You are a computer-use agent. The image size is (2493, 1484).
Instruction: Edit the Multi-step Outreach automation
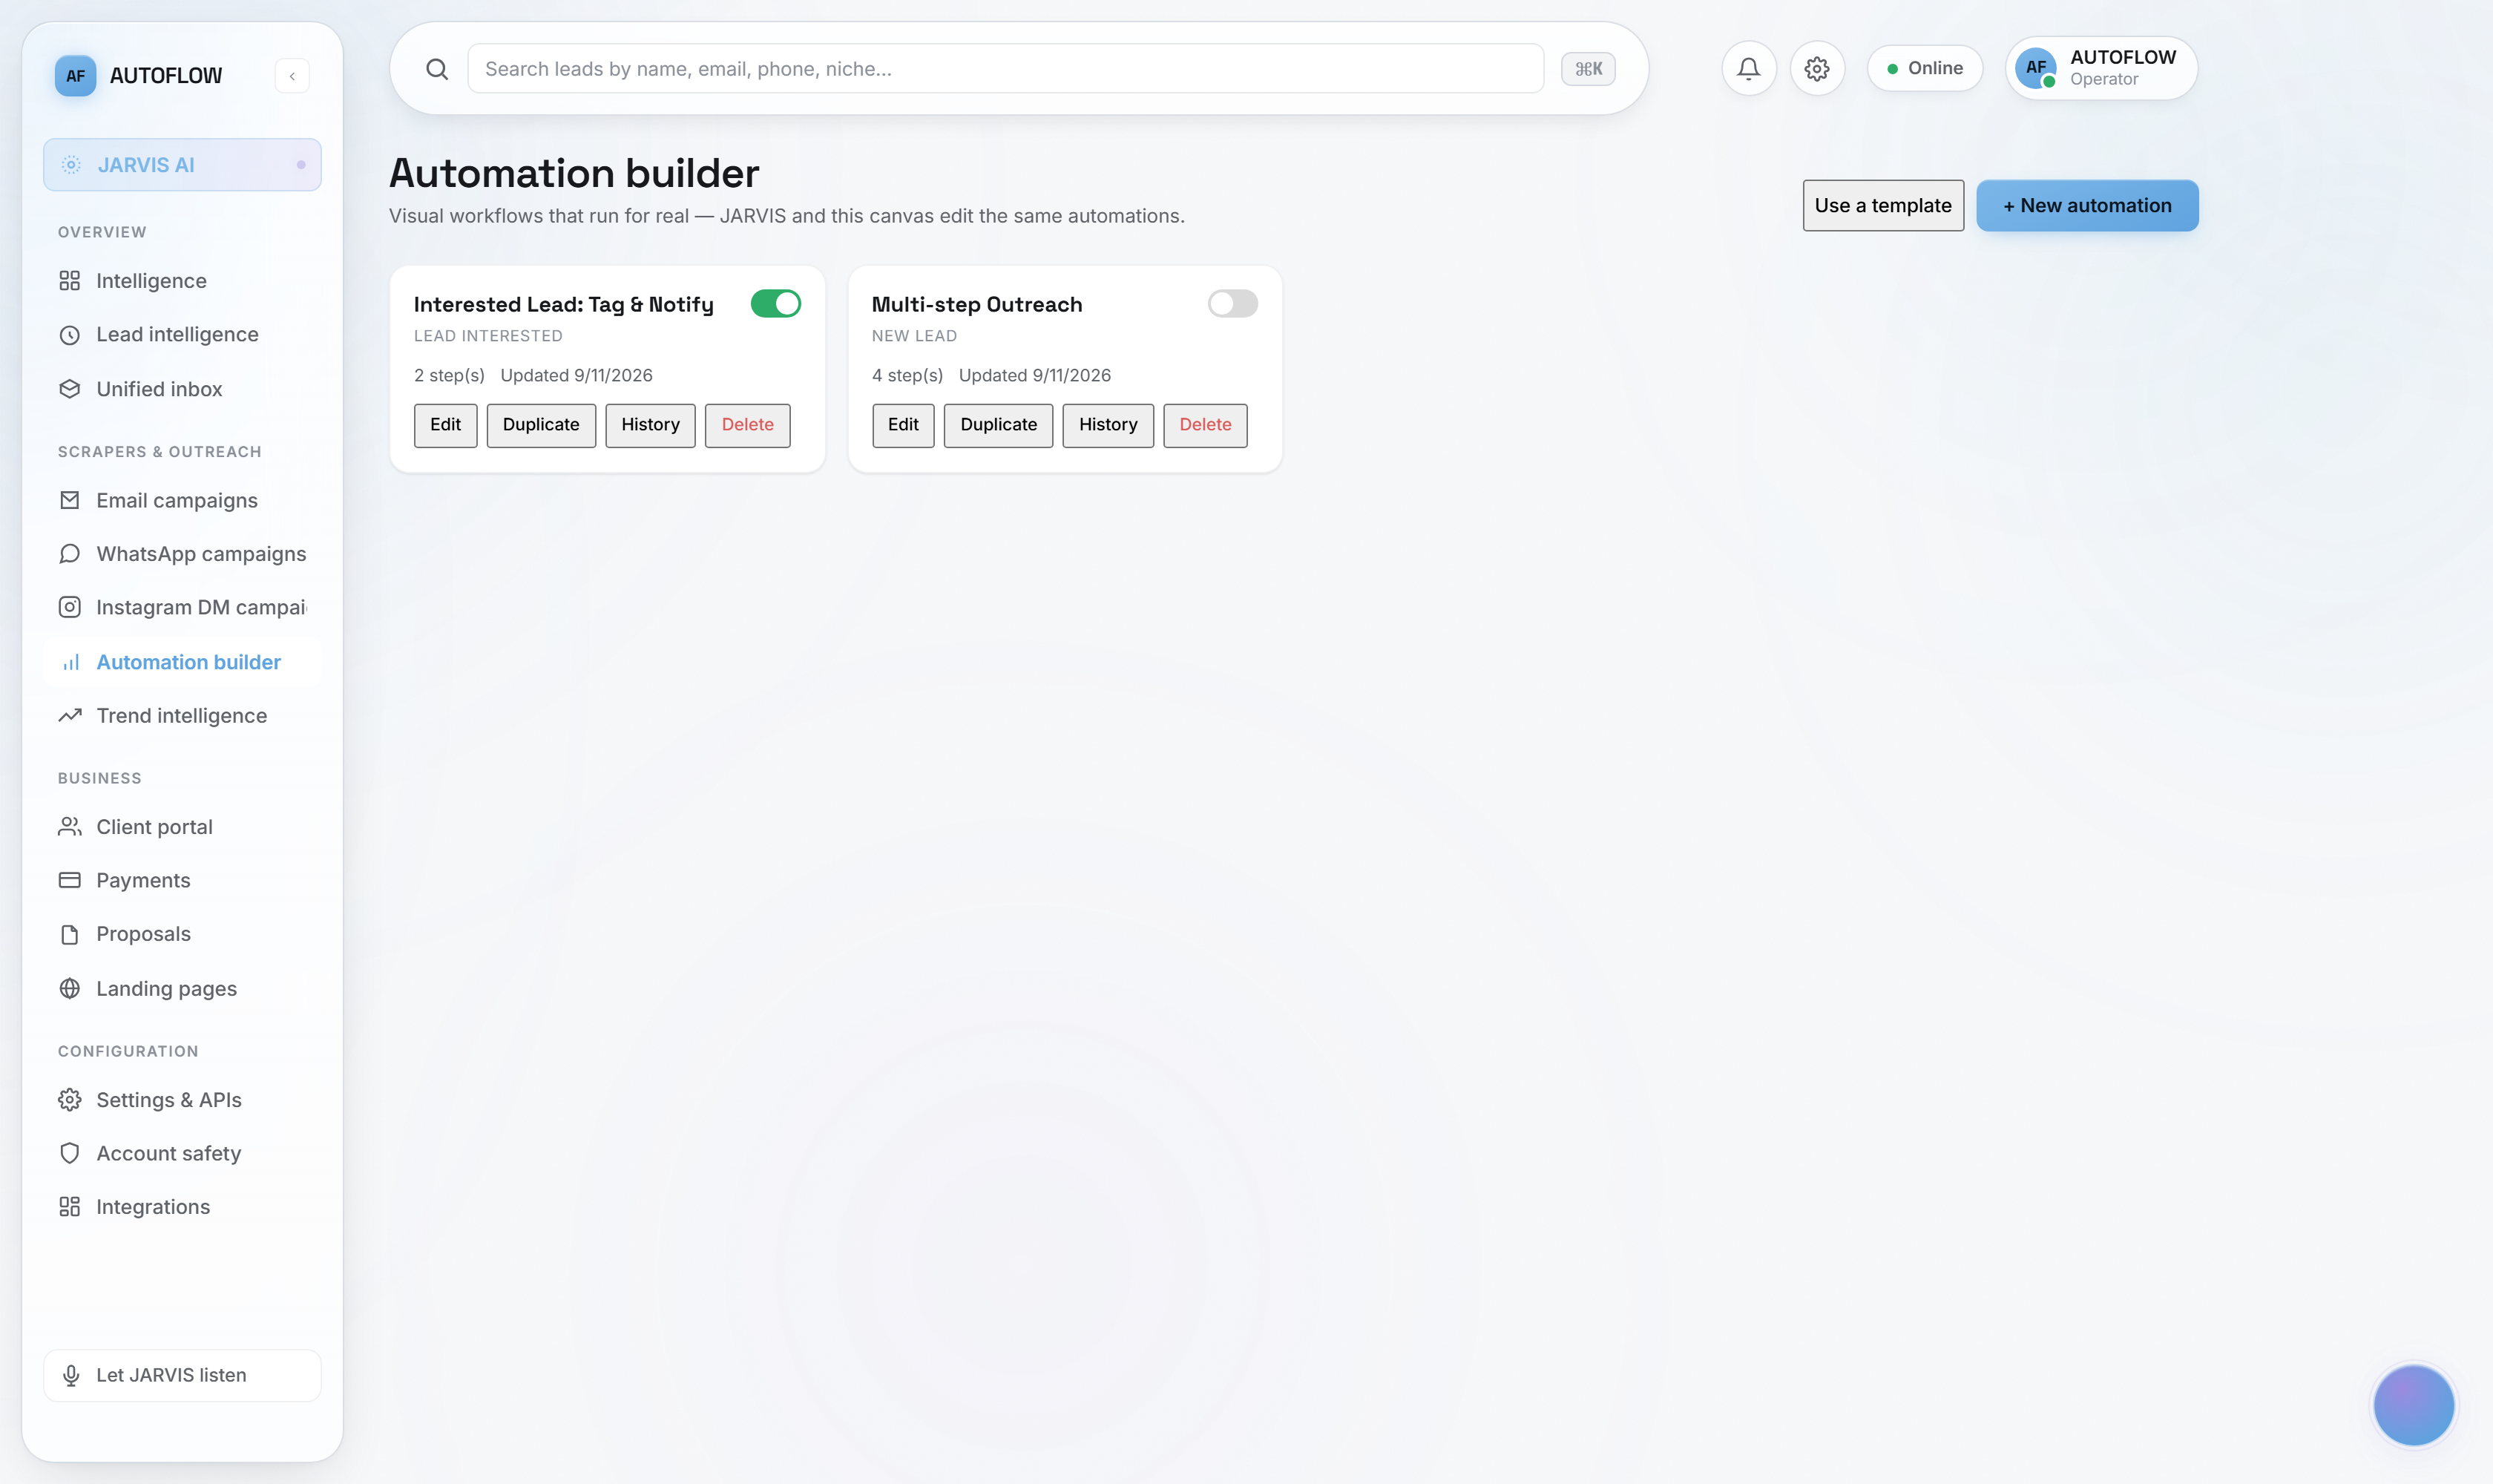(903, 425)
